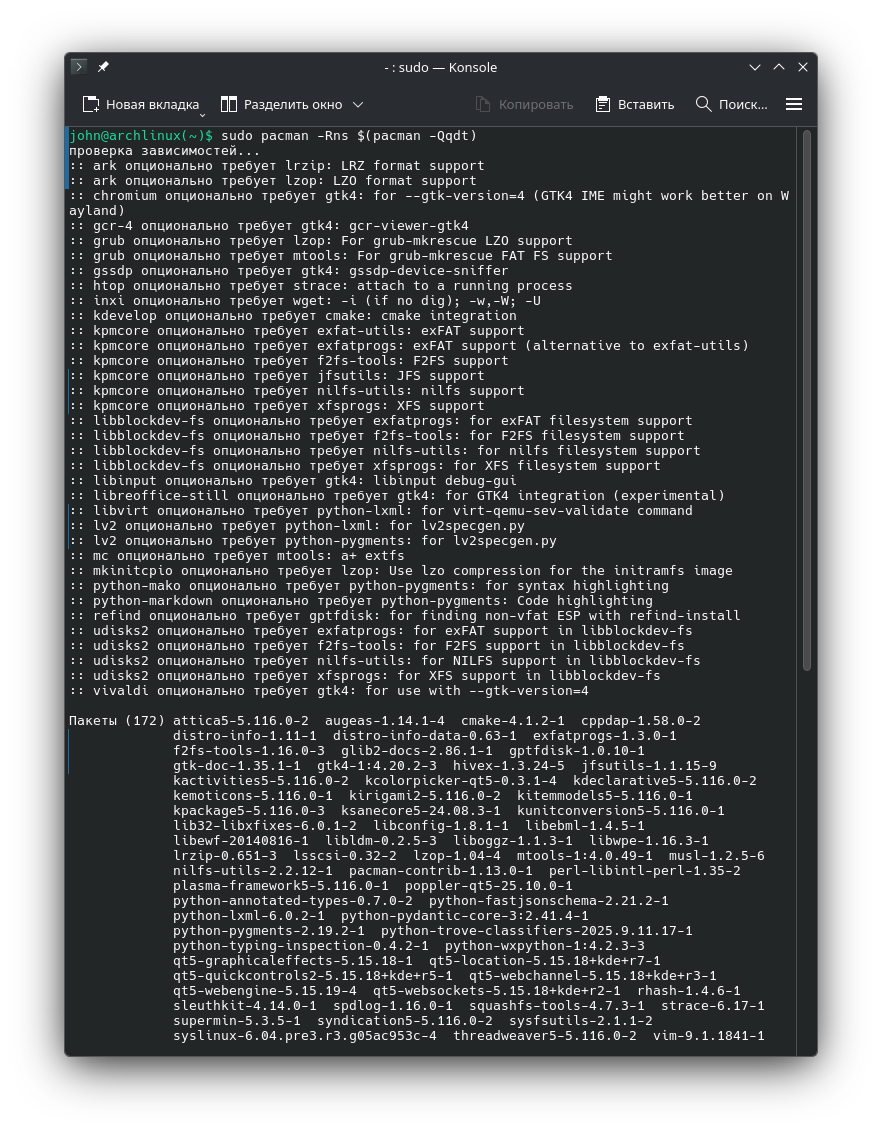Open Поиск… search
Viewport: 882px width, 1133px height.
(x=732, y=105)
